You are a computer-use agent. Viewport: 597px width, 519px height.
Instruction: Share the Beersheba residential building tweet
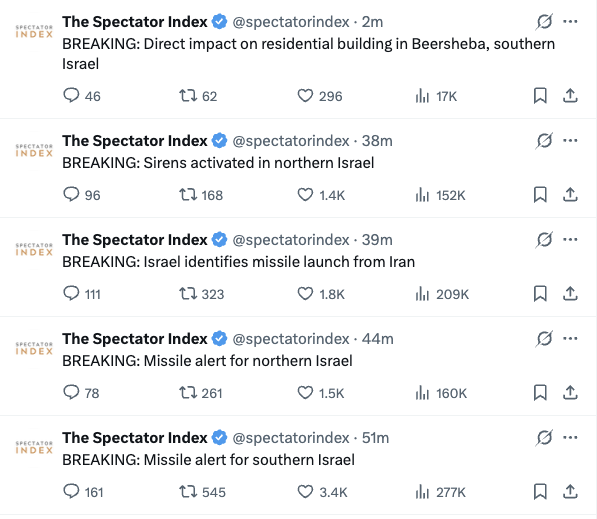pos(570,96)
